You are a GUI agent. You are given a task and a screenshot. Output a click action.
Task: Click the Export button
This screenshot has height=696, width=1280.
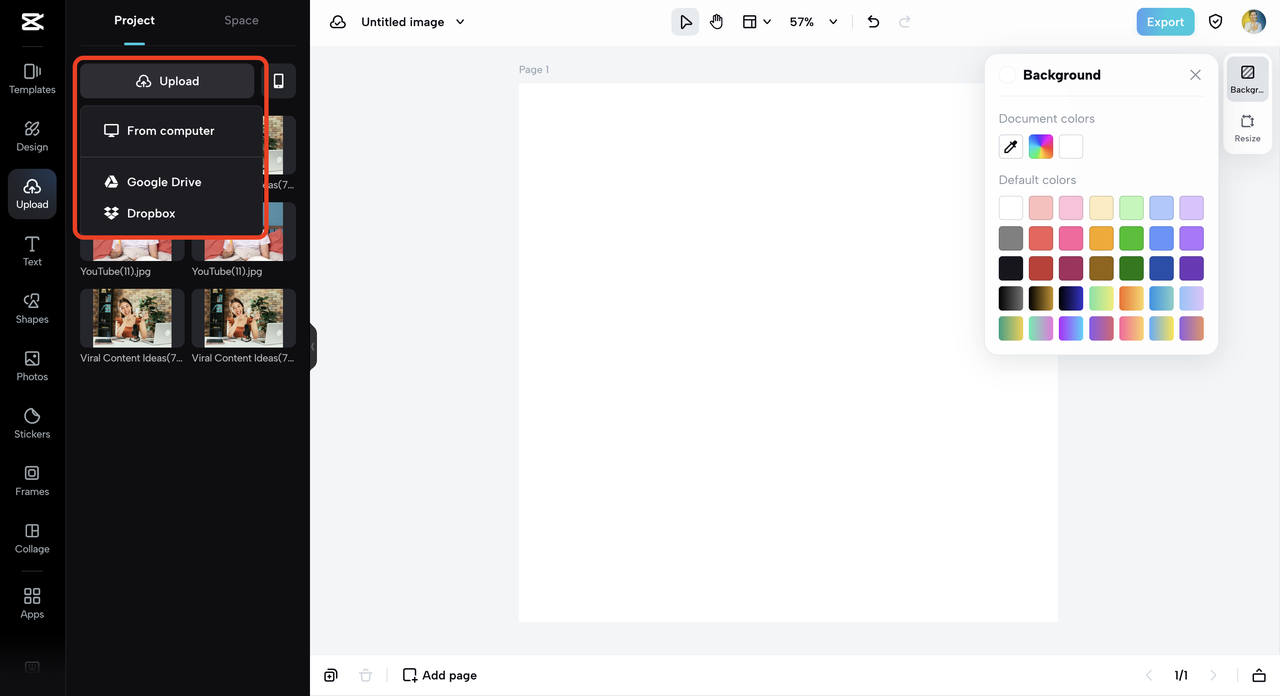pos(1165,22)
